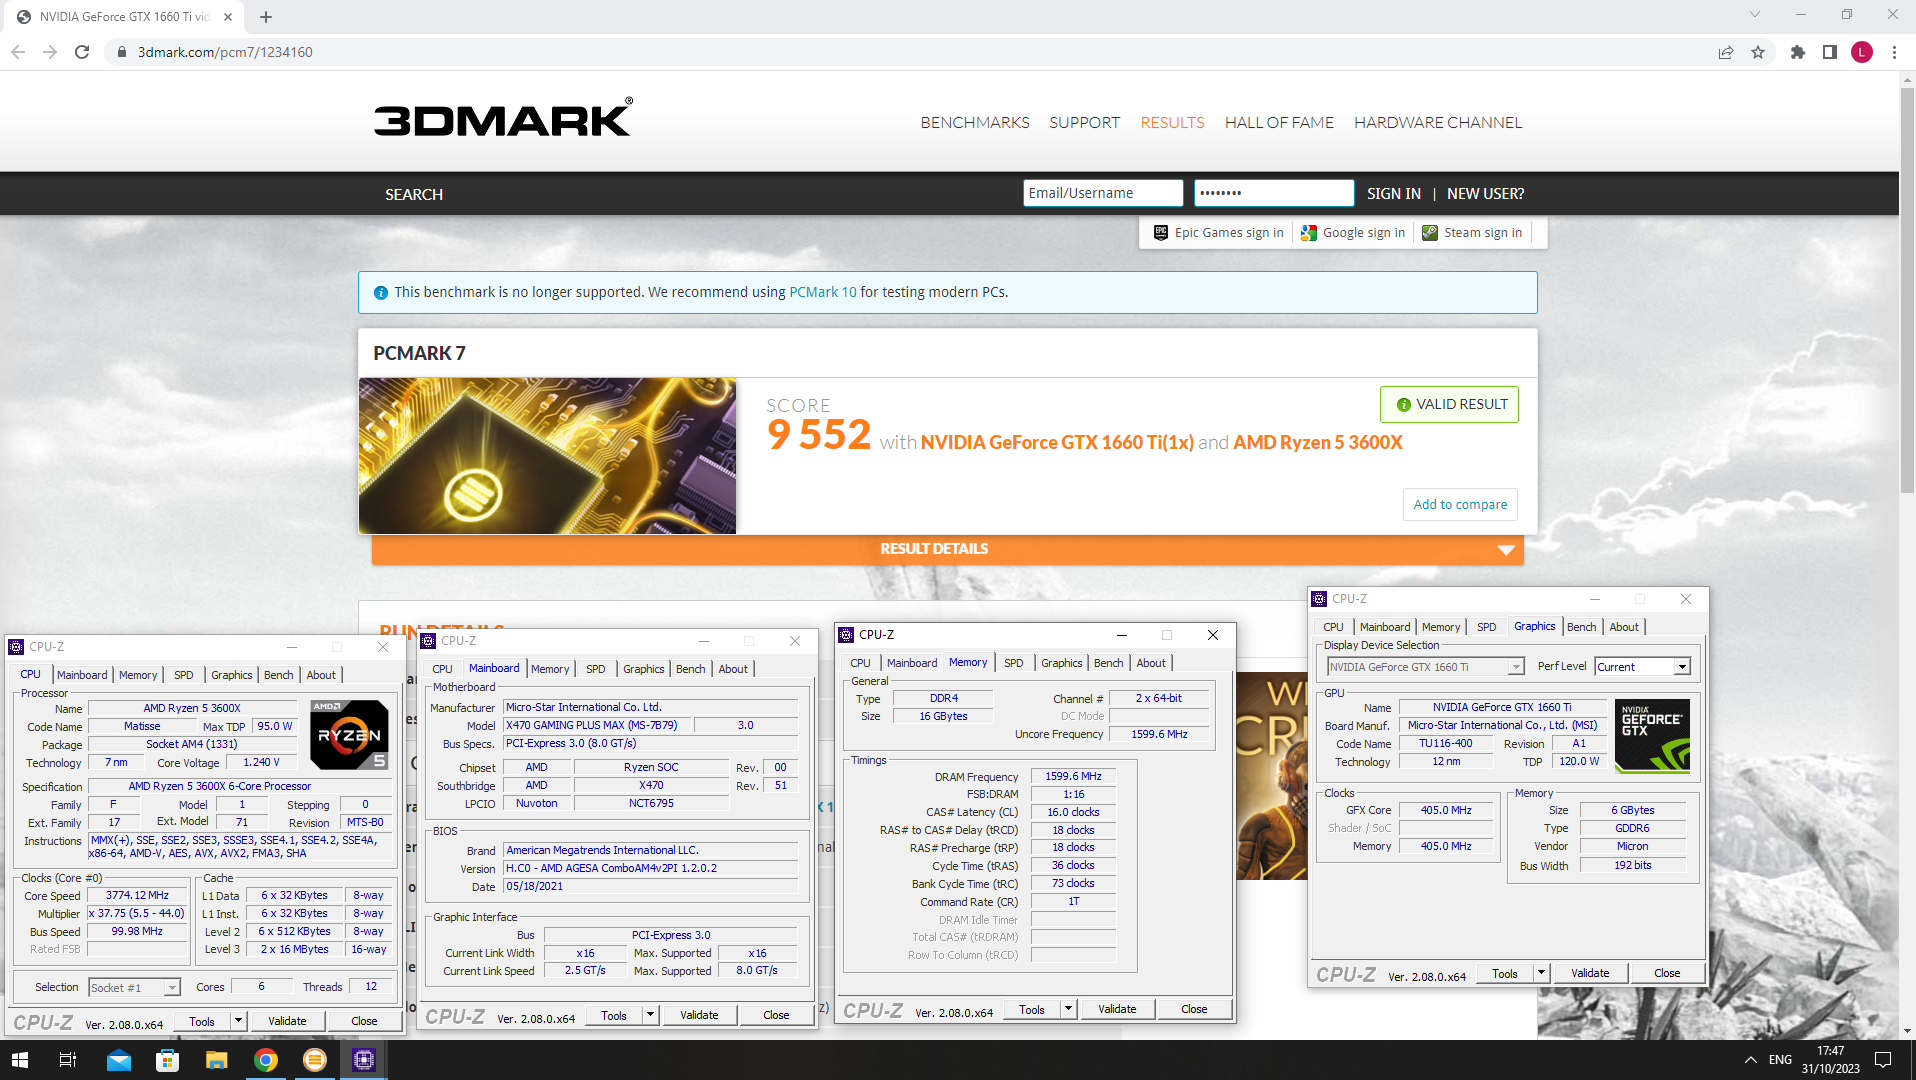Open Chrome from taskbar
The height and width of the screenshot is (1080, 1916).
[266, 1060]
